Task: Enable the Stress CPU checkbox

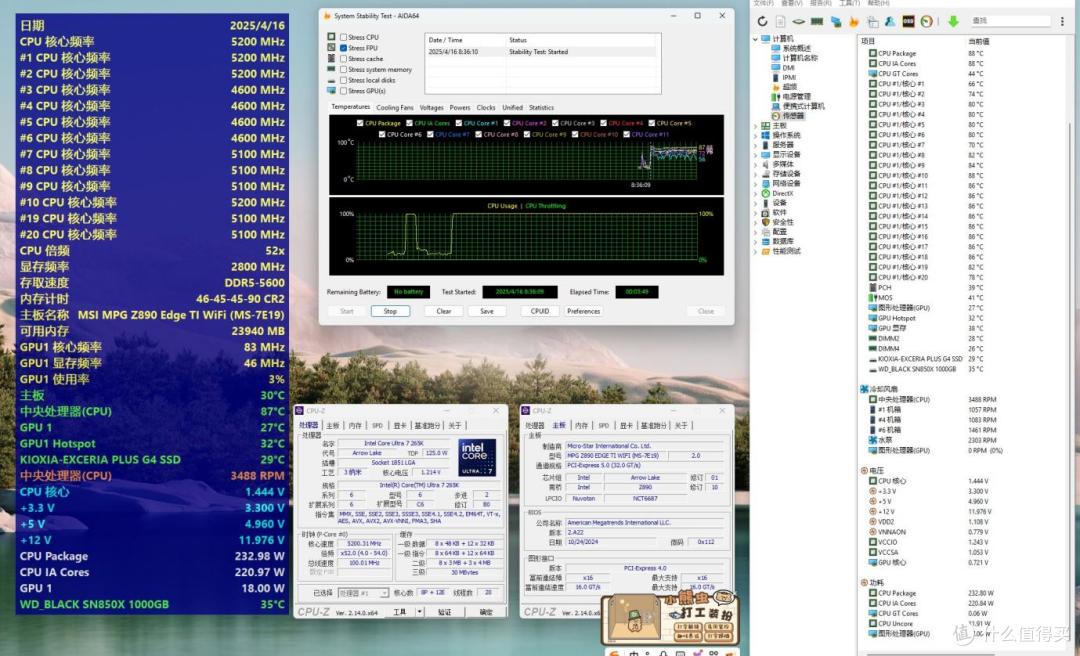Action: click(x=344, y=37)
